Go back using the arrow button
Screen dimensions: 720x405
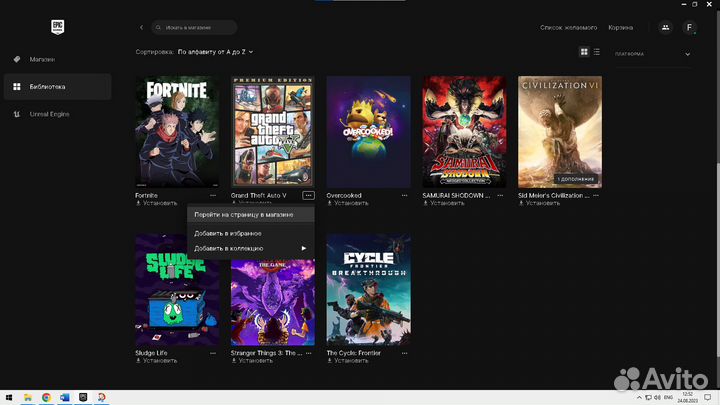(141, 28)
